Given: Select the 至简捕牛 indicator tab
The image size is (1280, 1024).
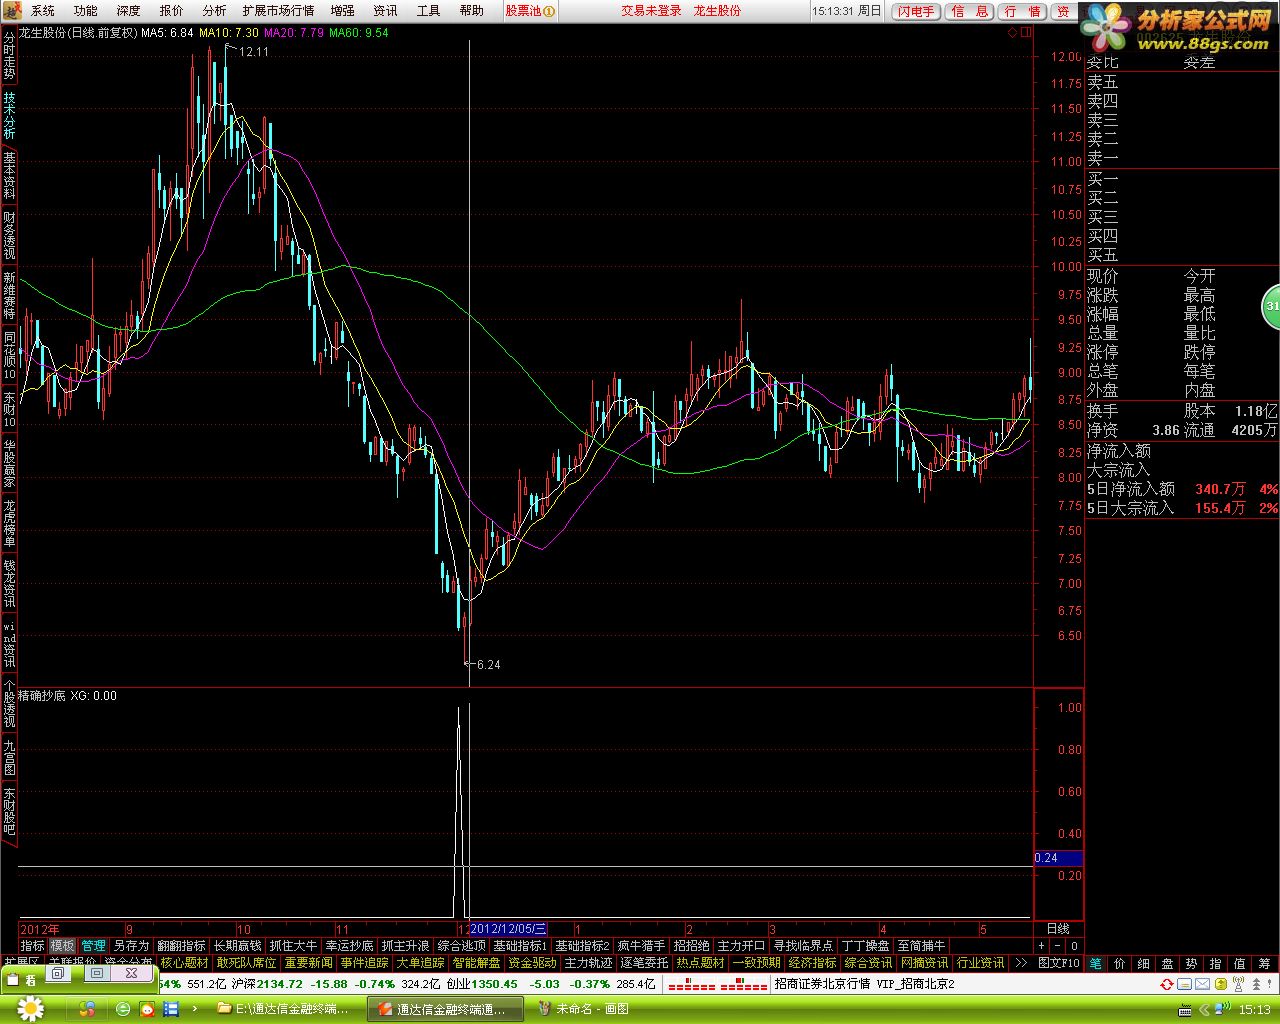Looking at the screenshot, I should click(921, 945).
